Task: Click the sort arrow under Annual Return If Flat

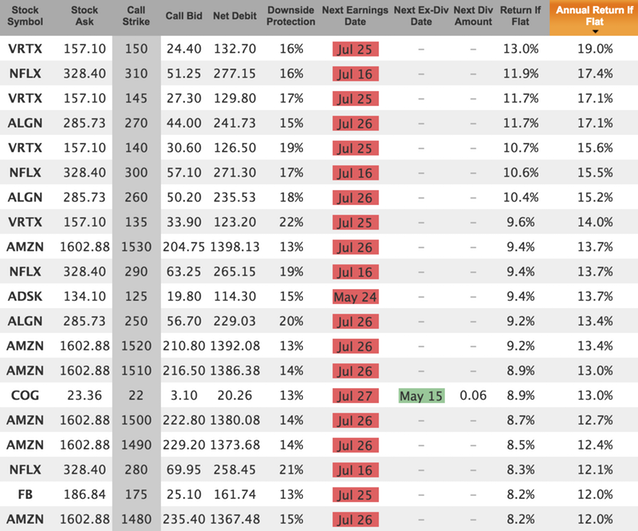Action: (x=595, y=32)
